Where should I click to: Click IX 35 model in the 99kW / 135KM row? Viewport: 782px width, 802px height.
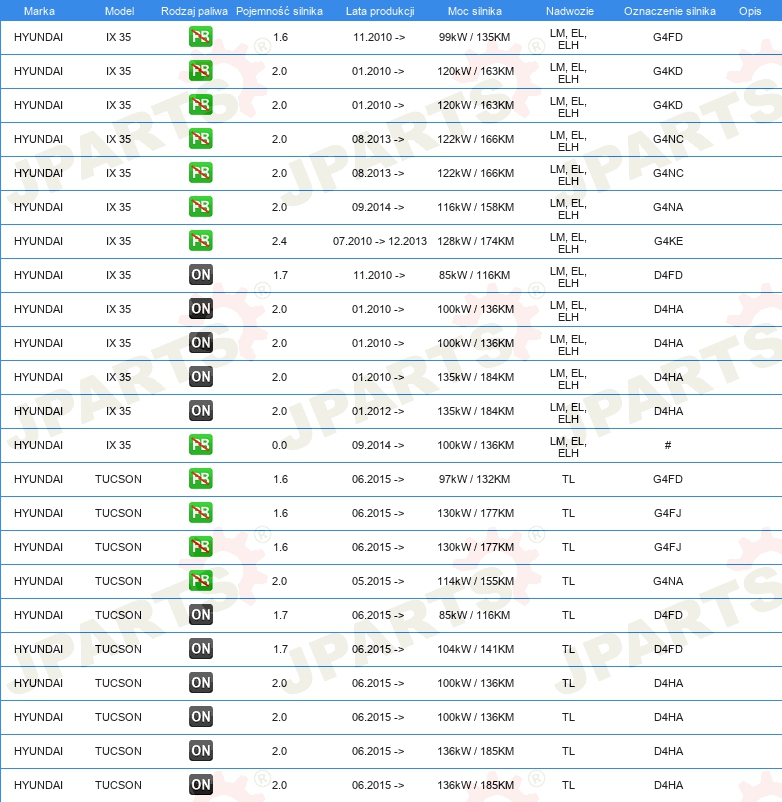pos(118,37)
